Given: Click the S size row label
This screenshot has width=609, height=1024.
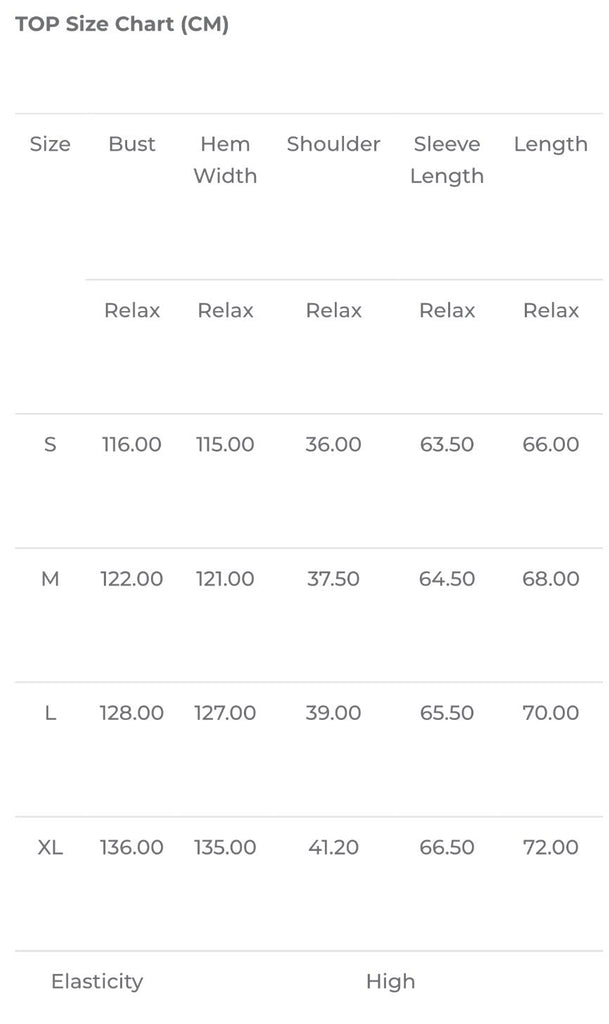Looking at the screenshot, I should 50,444.
